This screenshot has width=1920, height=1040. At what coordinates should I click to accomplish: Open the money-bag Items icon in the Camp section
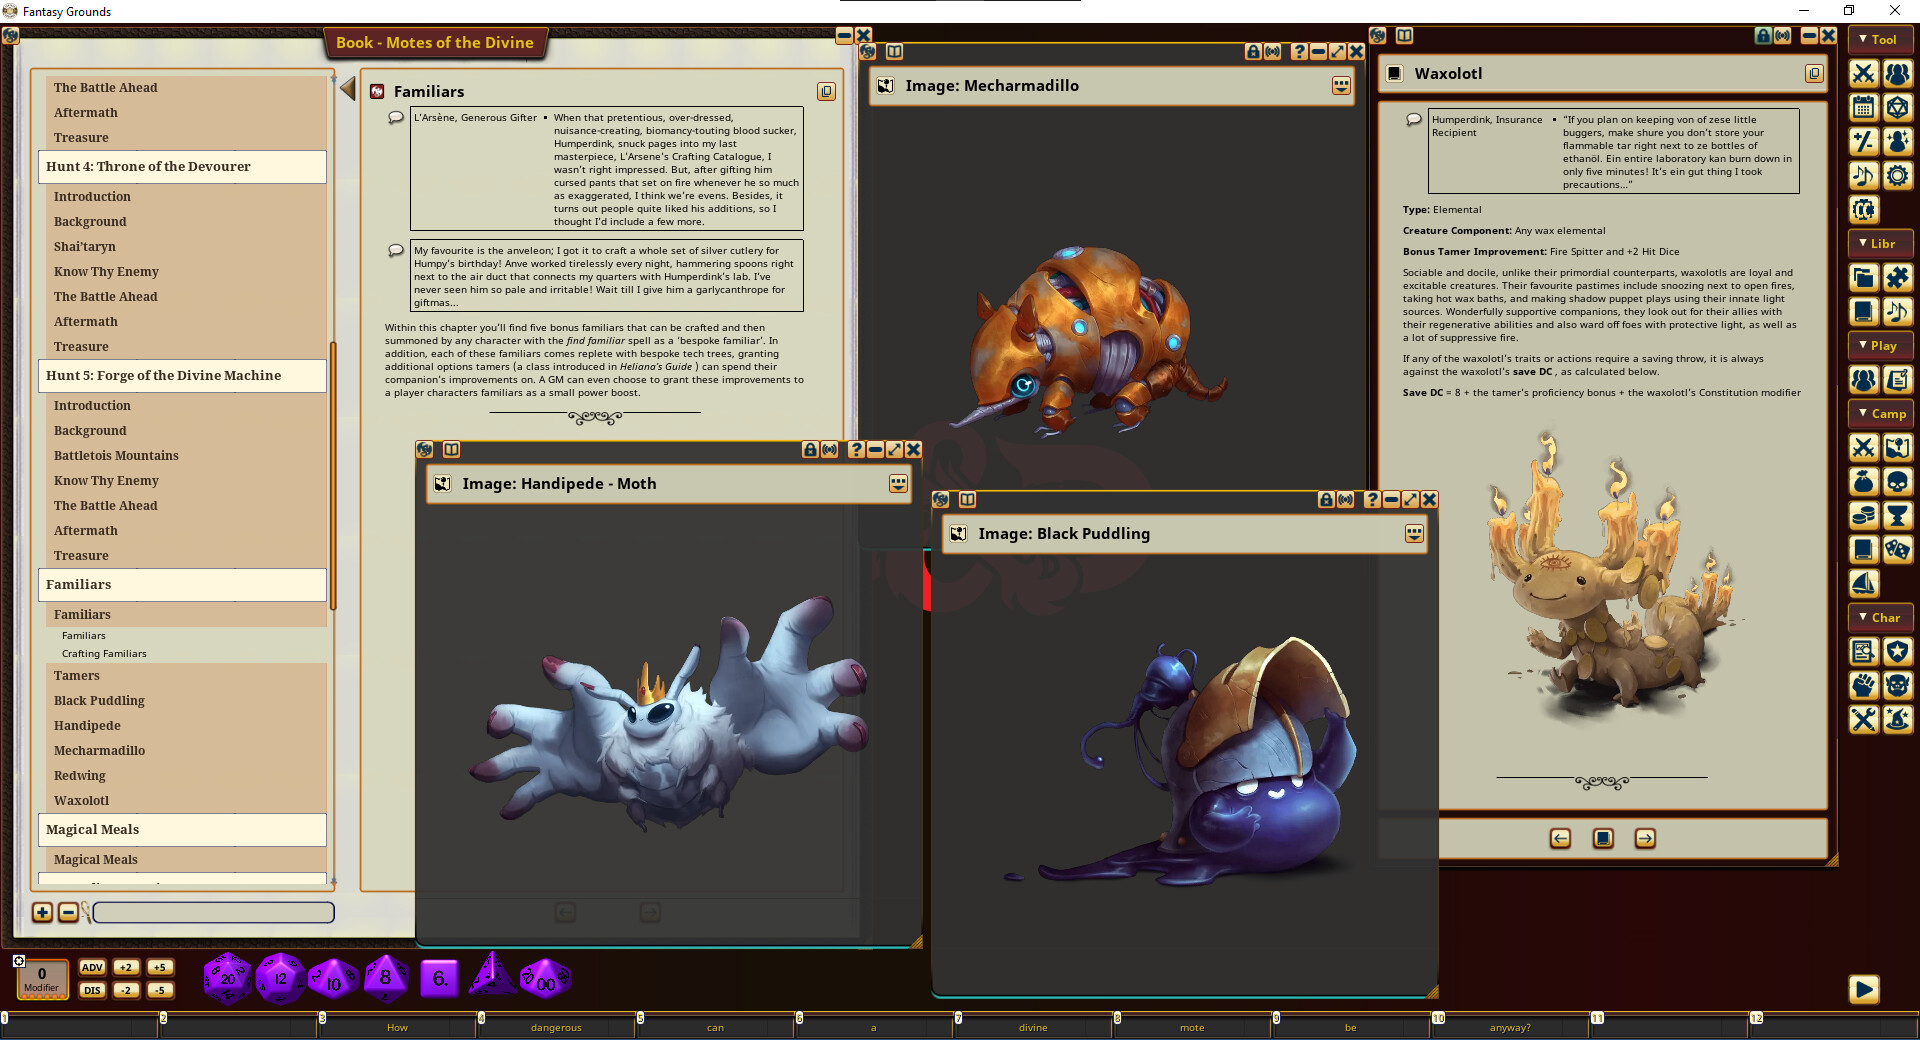(1863, 481)
